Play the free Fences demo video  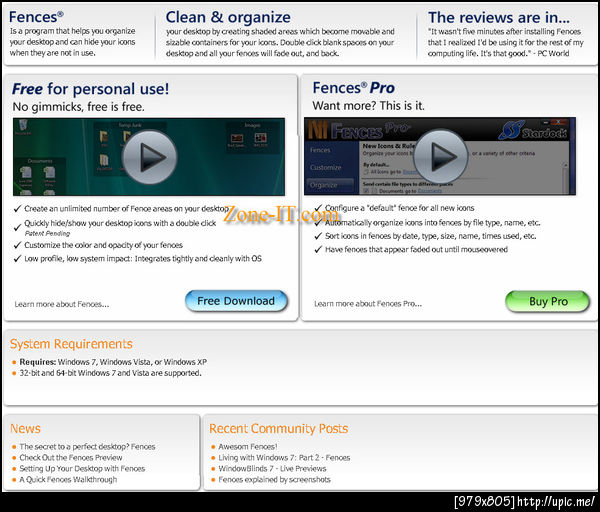(x=149, y=157)
